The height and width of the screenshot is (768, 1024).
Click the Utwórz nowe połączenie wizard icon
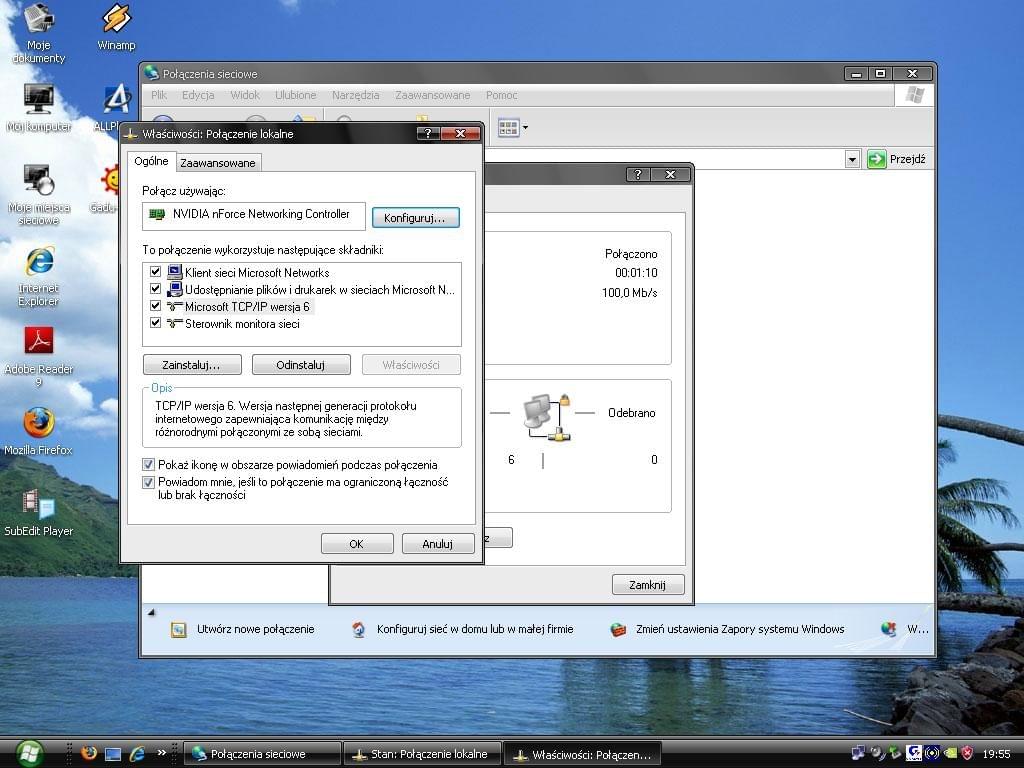[x=178, y=630]
